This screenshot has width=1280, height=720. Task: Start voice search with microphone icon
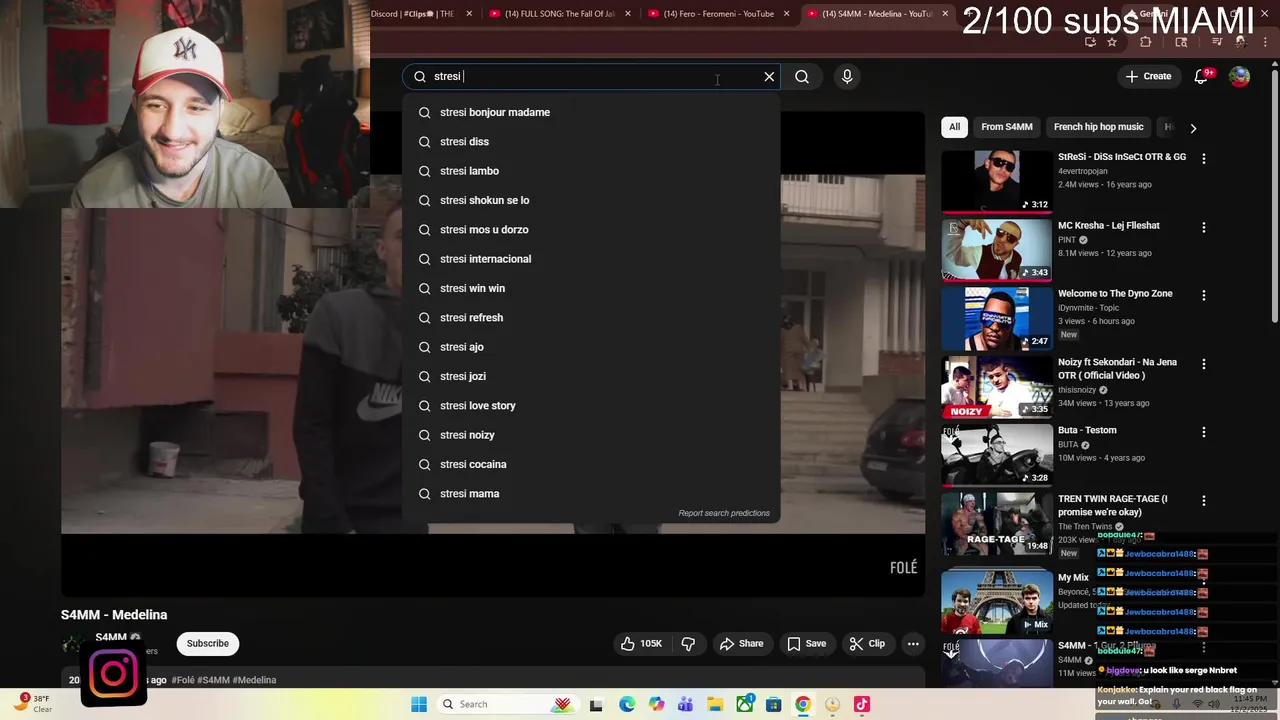click(847, 77)
